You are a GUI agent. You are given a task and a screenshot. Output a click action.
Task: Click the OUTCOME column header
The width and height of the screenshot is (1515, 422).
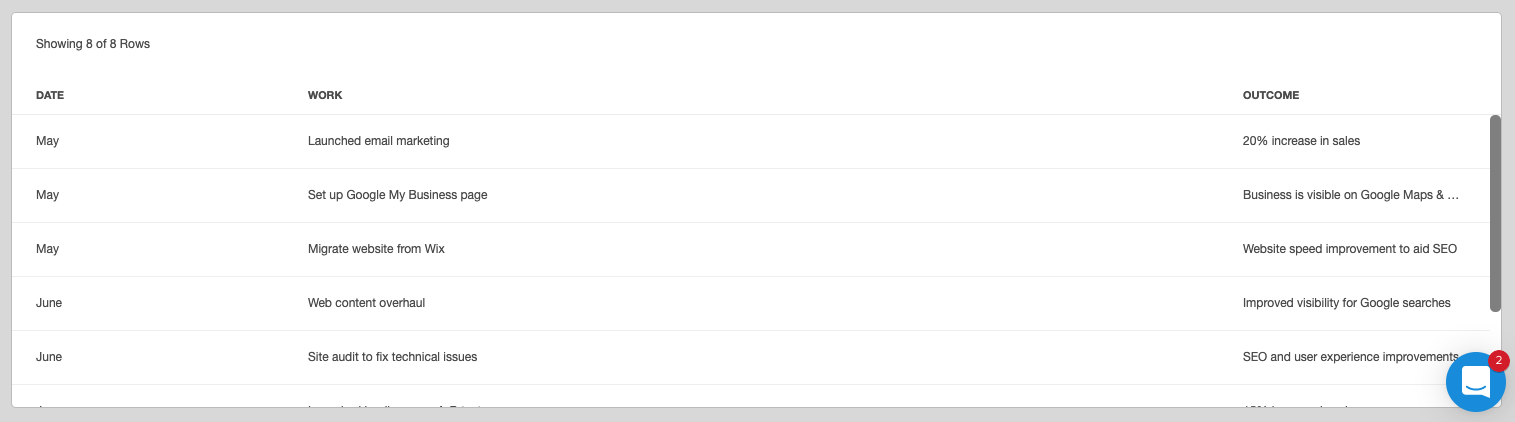click(1271, 95)
